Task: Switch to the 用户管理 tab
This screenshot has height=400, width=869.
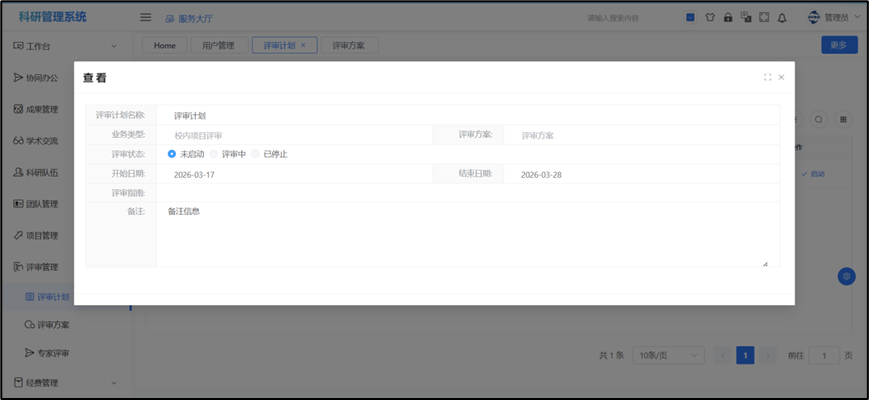Action: (x=218, y=45)
